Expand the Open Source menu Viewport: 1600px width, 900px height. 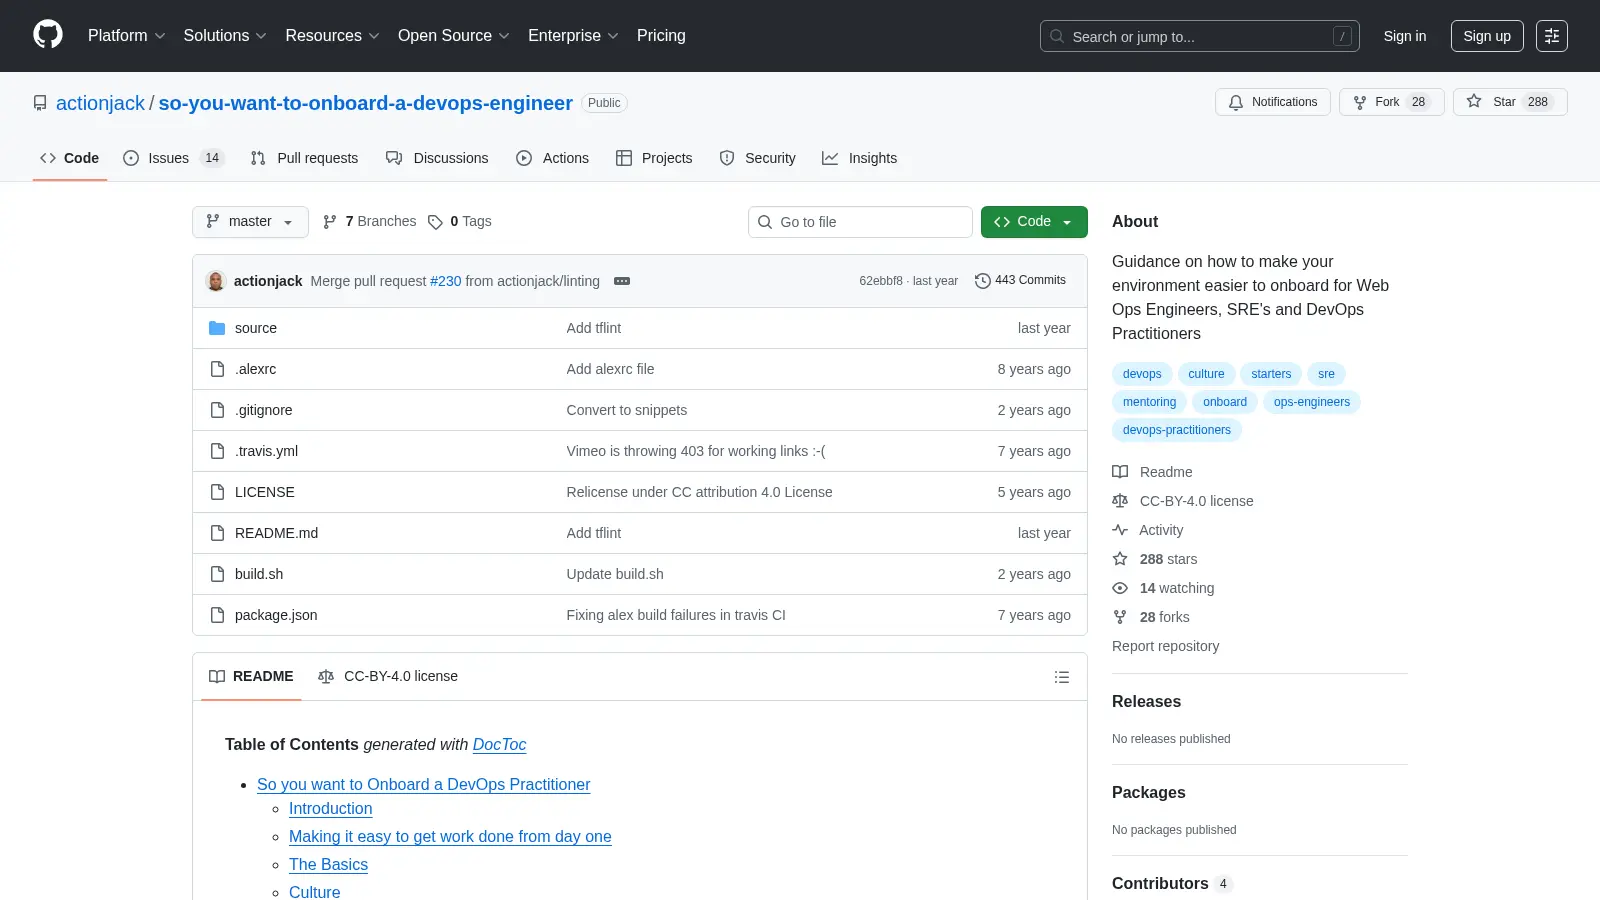pyautogui.click(x=454, y=36)
